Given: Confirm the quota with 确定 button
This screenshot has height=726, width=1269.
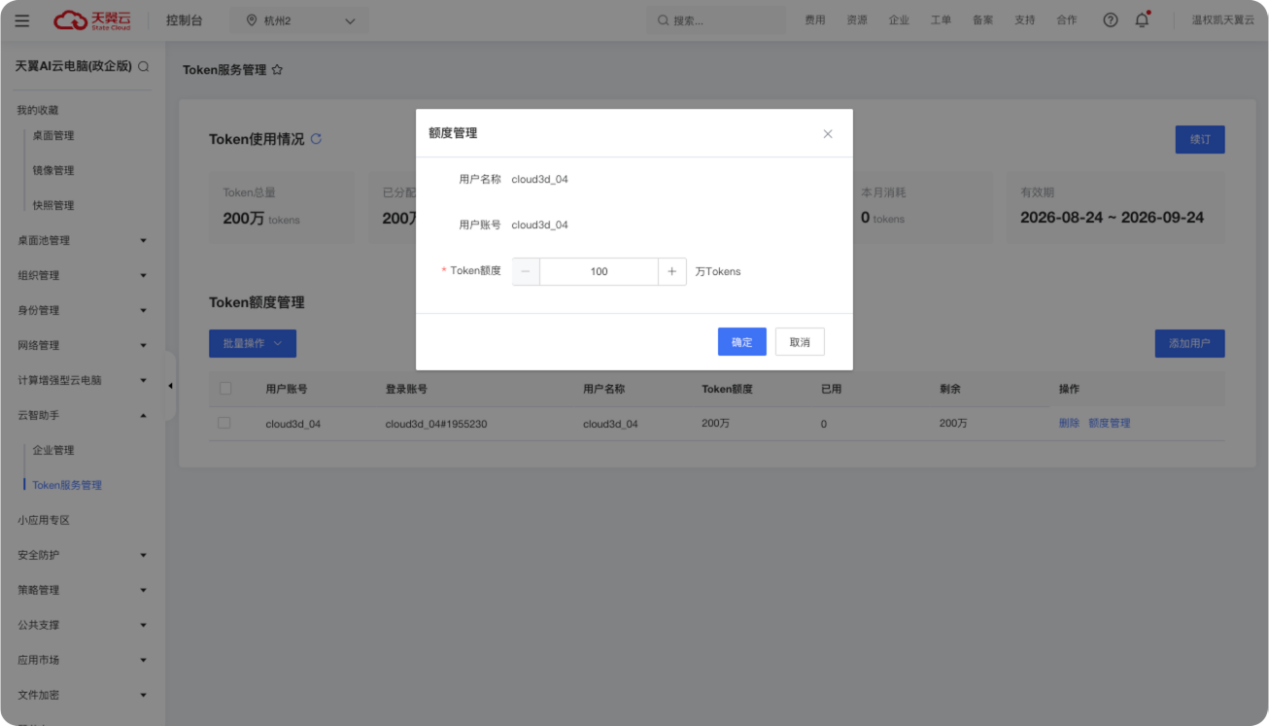Looking at the screenshot, I should pos(742,342).
